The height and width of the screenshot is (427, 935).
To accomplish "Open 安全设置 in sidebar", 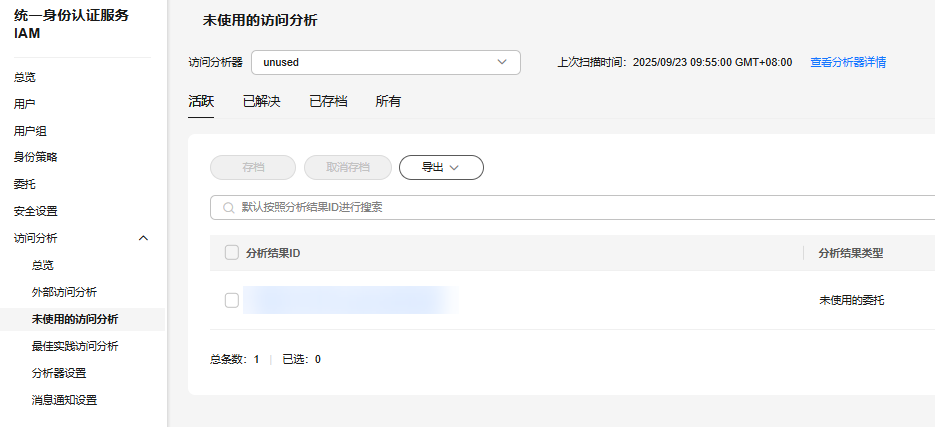I will click(x=35, y=211).
